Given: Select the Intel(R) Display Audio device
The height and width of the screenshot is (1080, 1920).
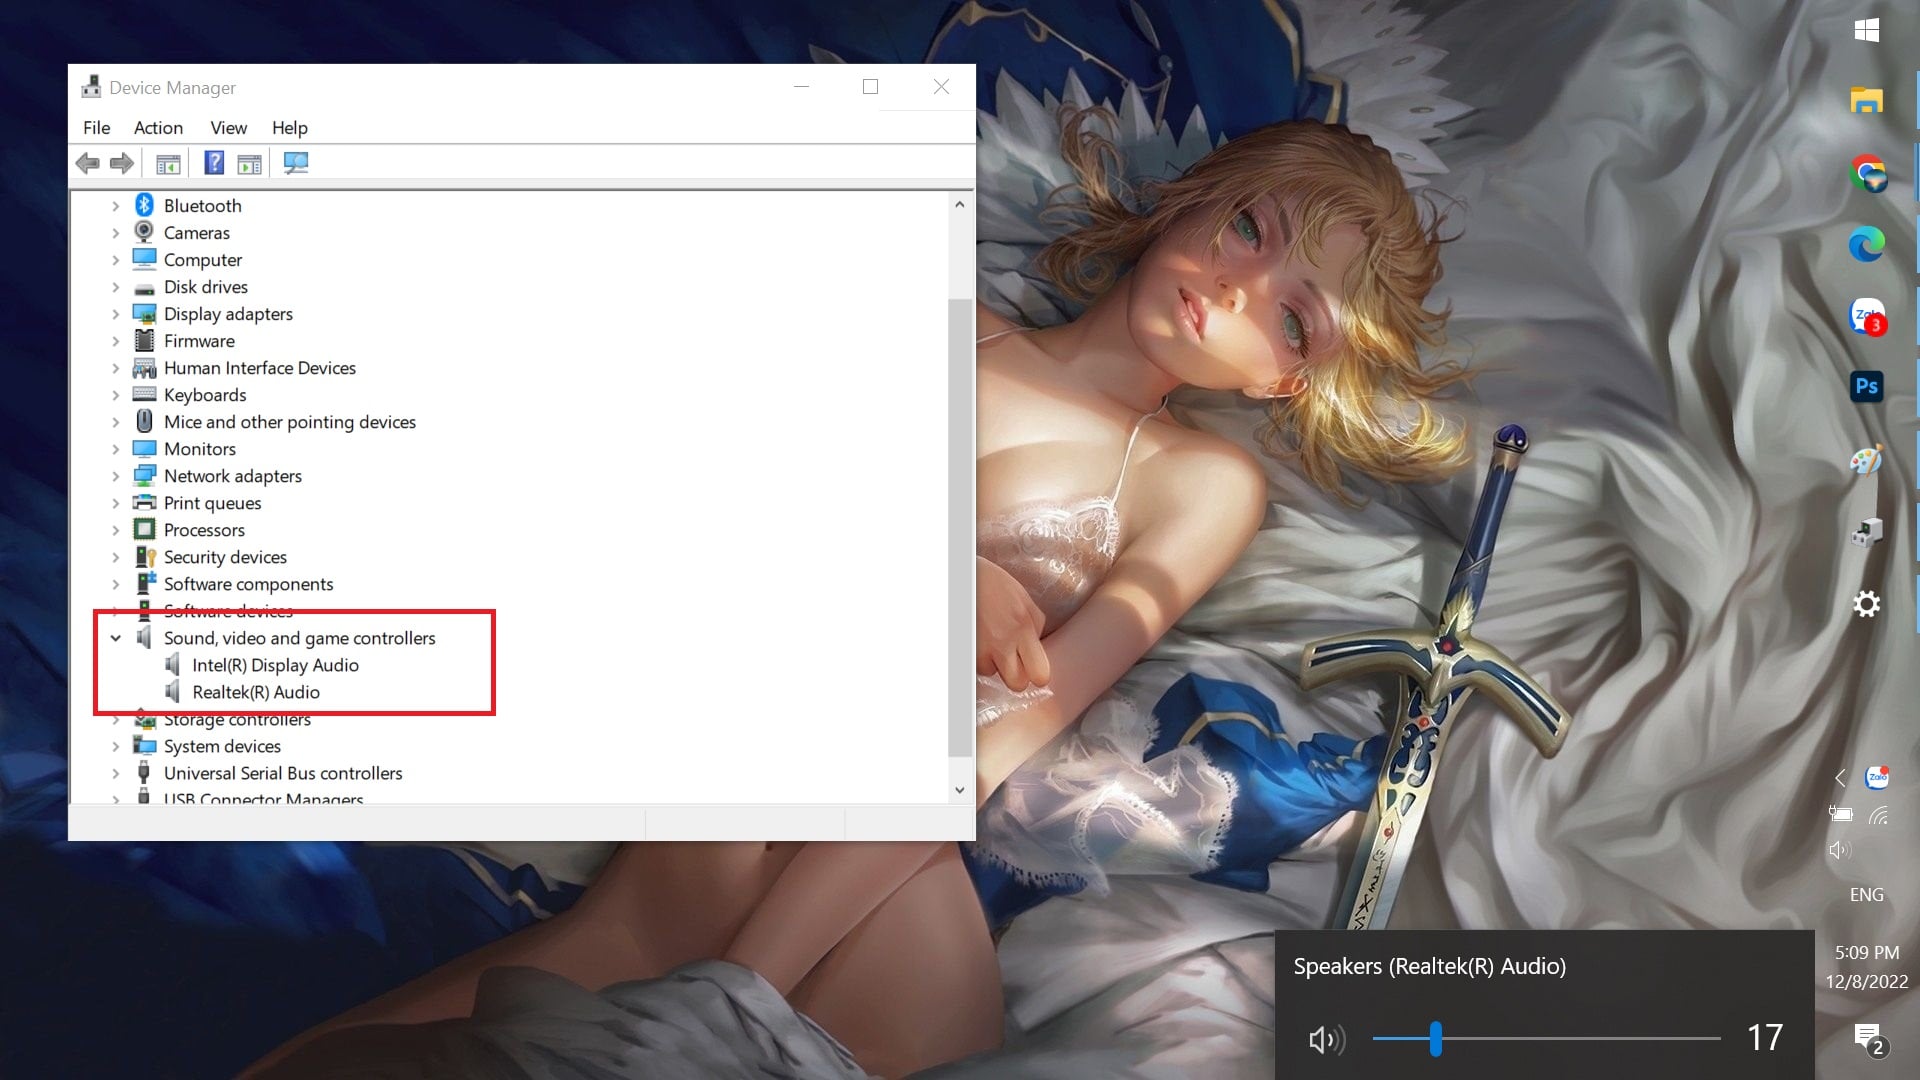Looking at the screenshot, I should pyautogui.click(x=275, y=665).
